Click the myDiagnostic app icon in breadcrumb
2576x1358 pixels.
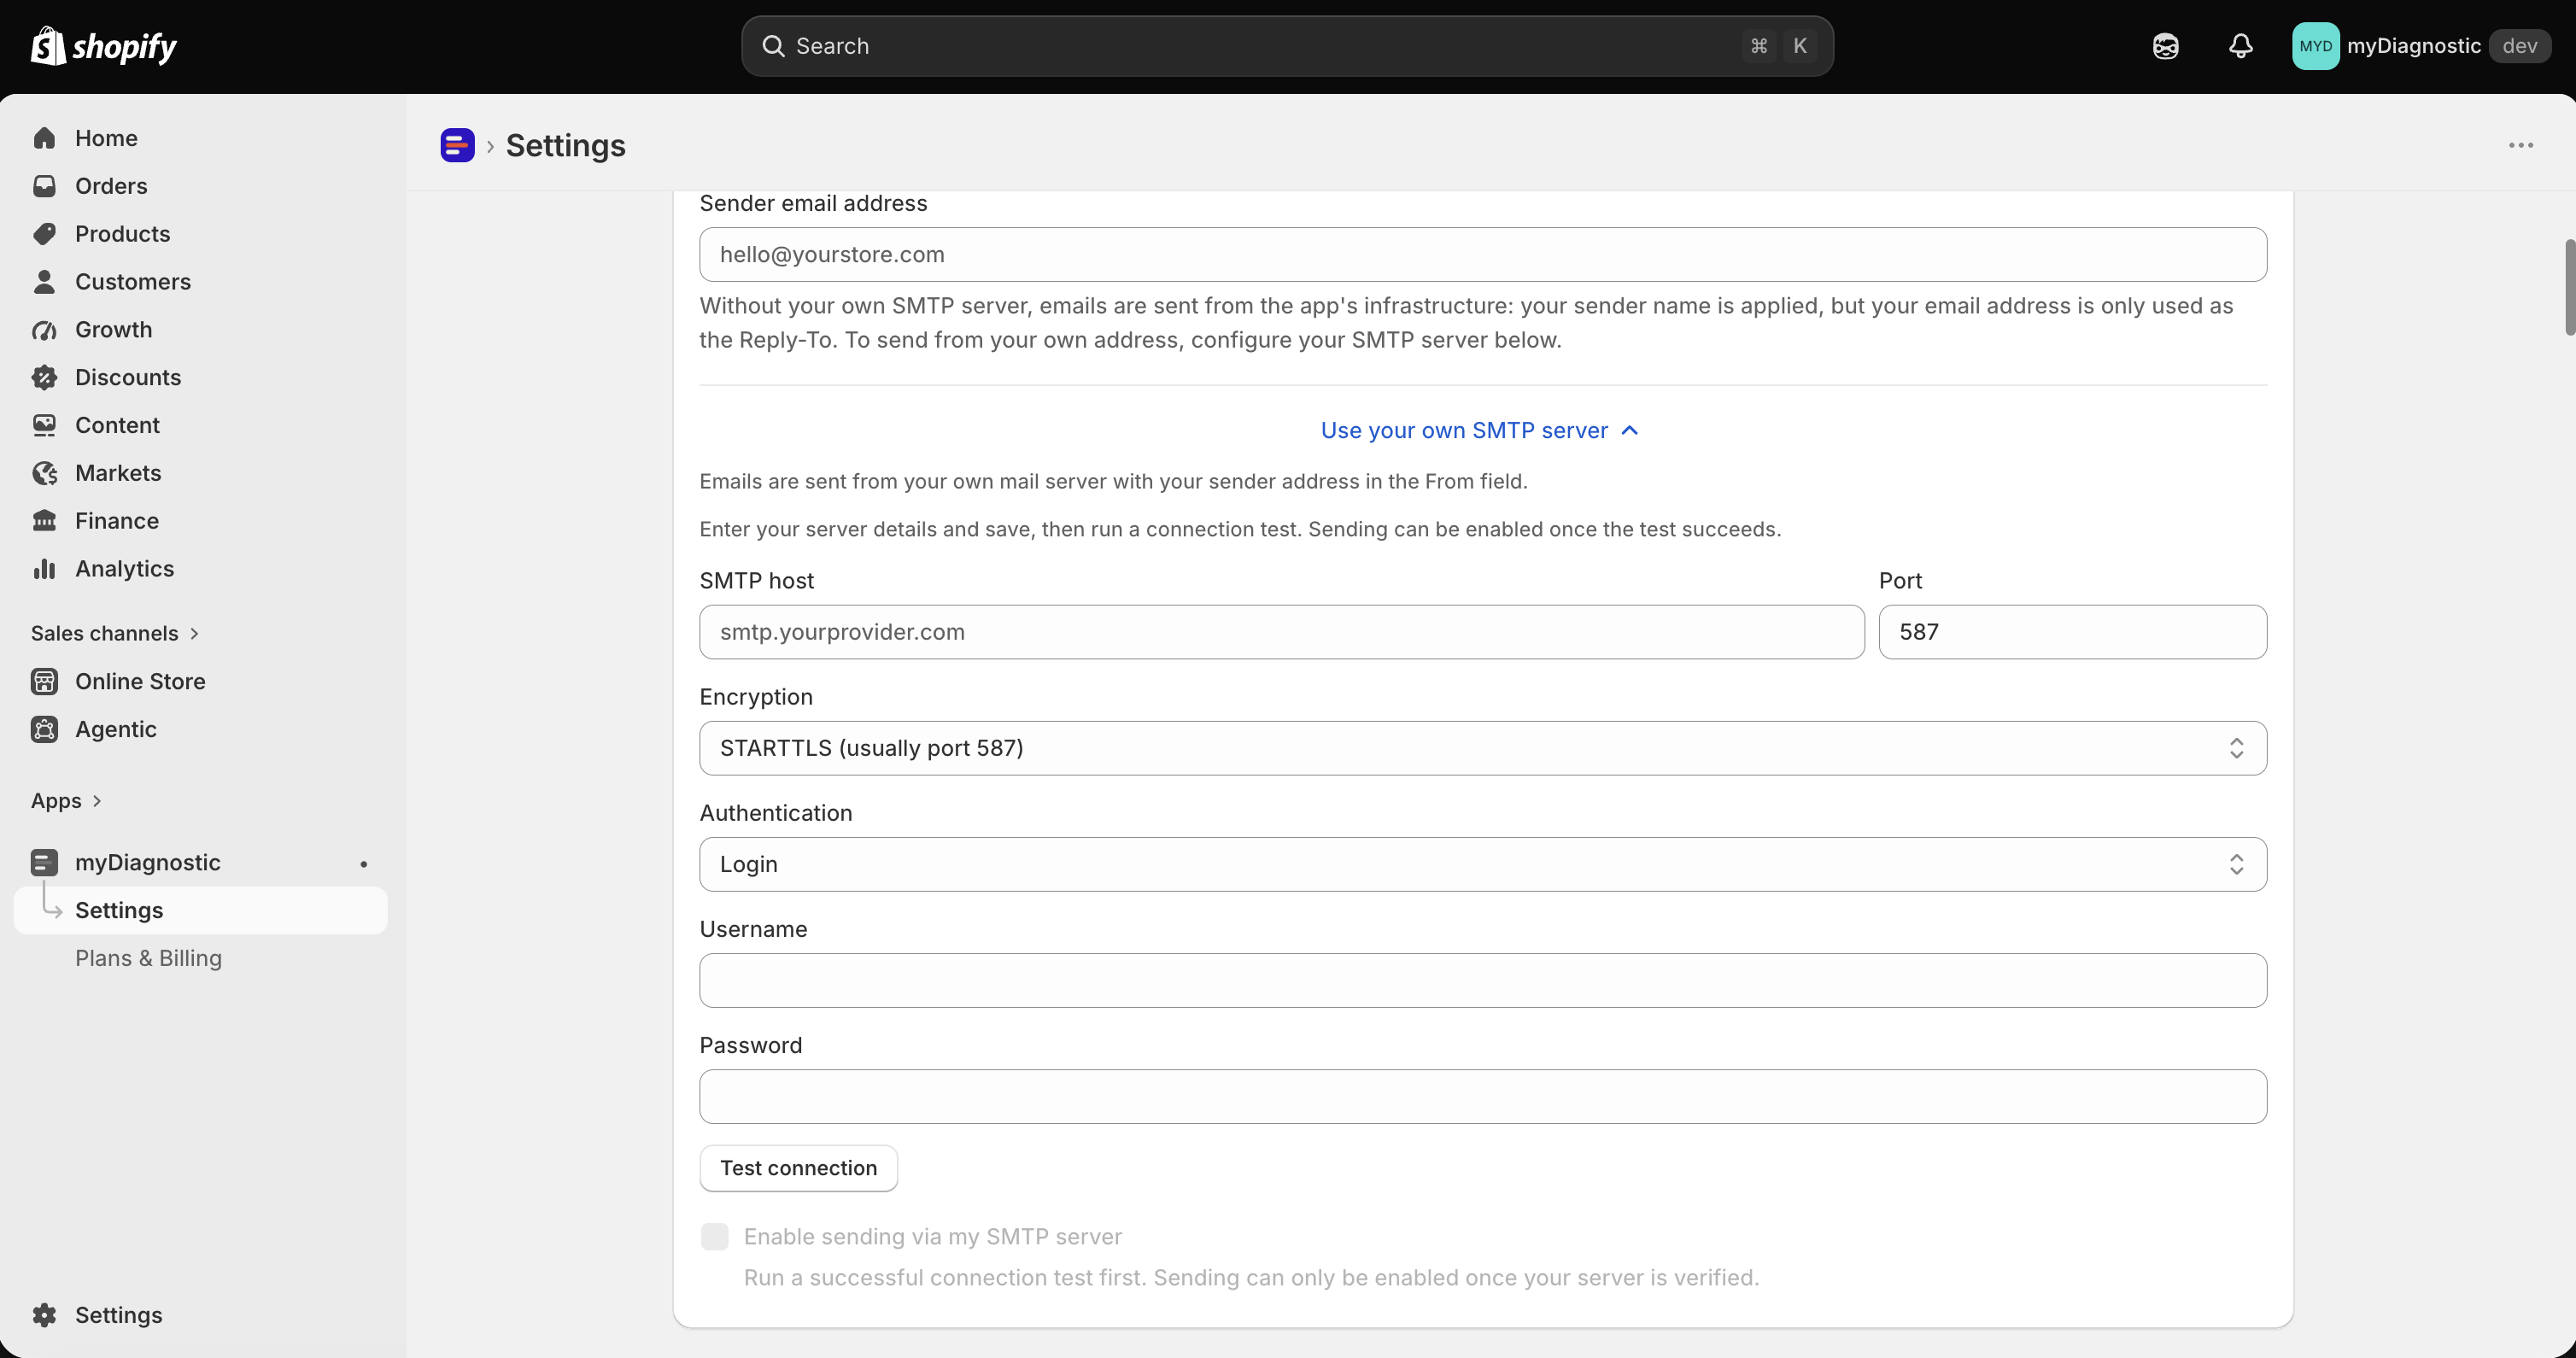pos(457,145)
